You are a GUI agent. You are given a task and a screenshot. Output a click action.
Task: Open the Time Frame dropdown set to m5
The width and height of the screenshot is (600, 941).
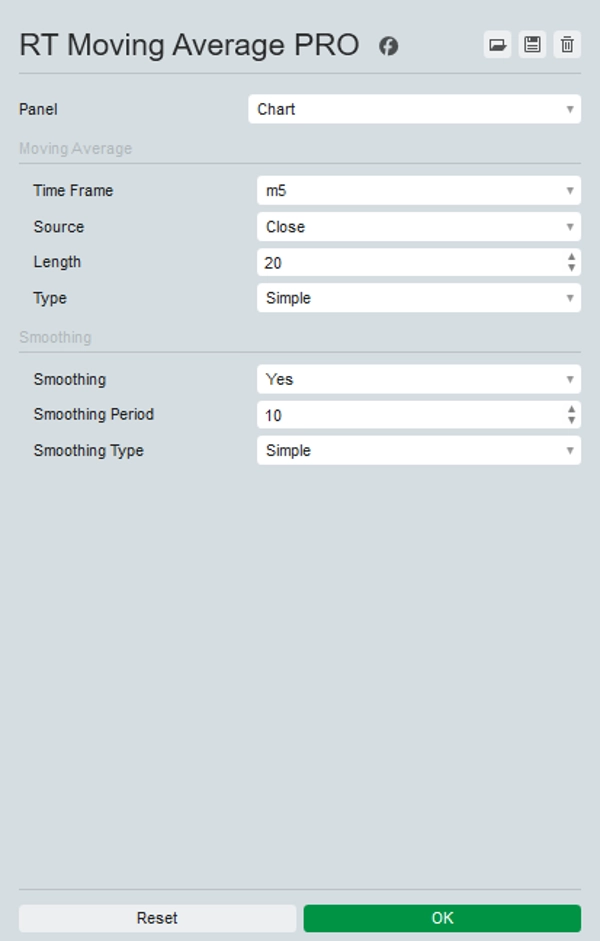[x=417, y=190]
